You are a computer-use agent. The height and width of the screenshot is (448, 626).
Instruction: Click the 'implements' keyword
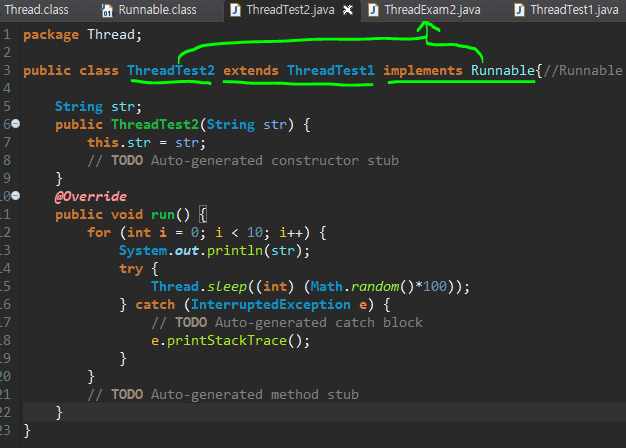point(423,71)
